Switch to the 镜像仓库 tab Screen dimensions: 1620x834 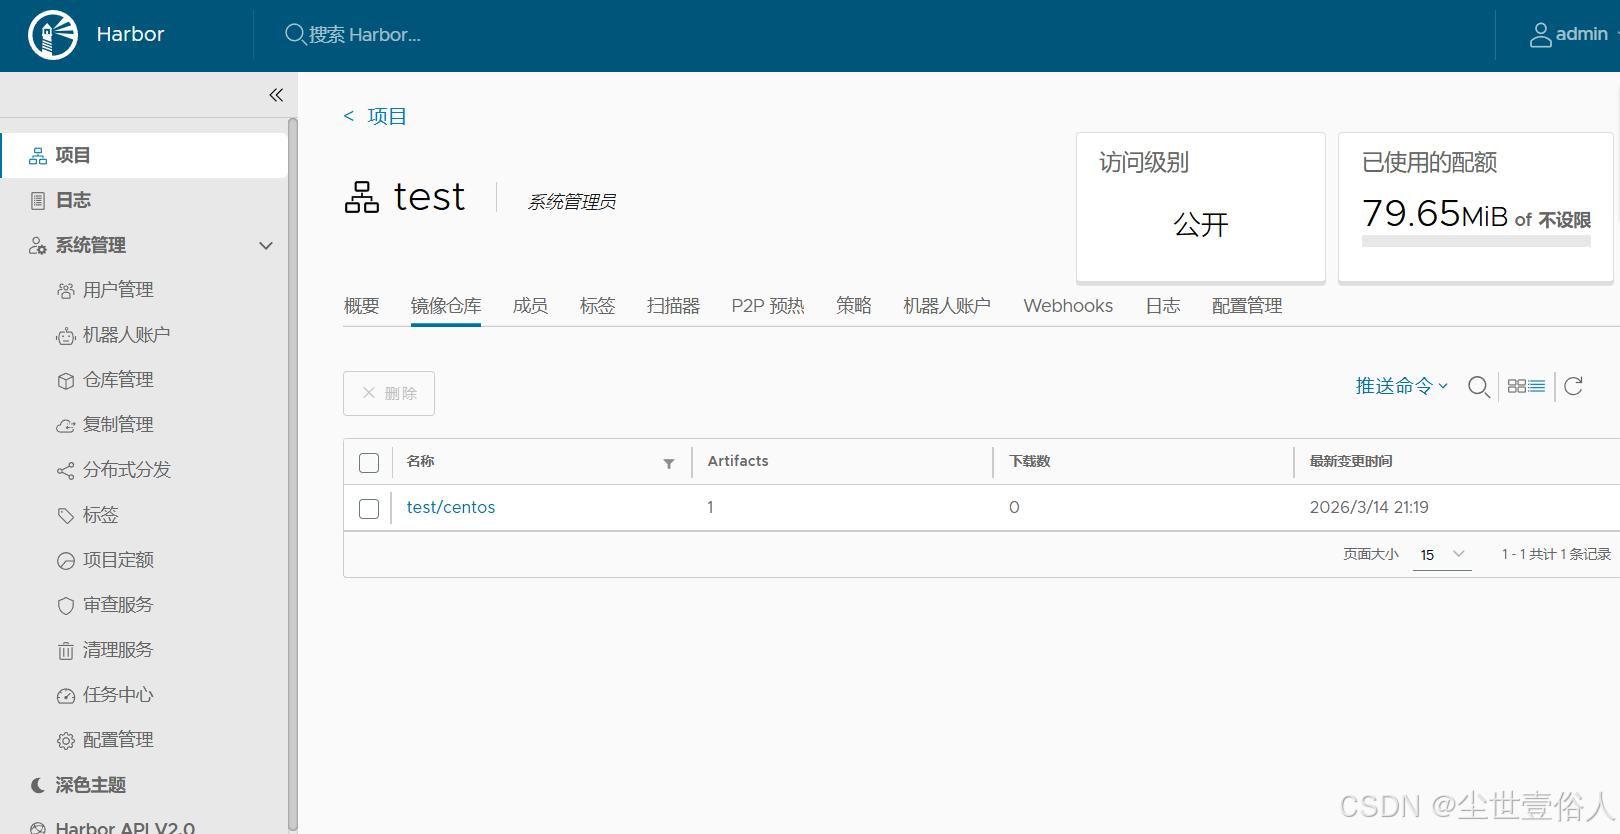[x=446, y=306]
